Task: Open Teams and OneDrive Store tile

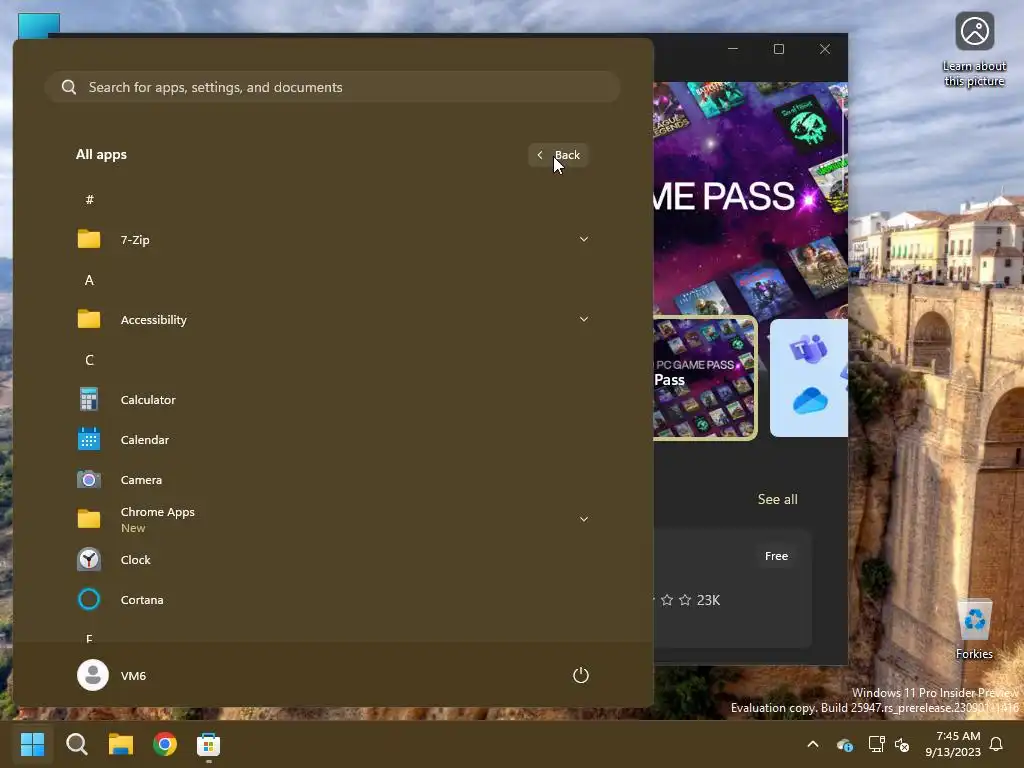Action: [808, 377]
